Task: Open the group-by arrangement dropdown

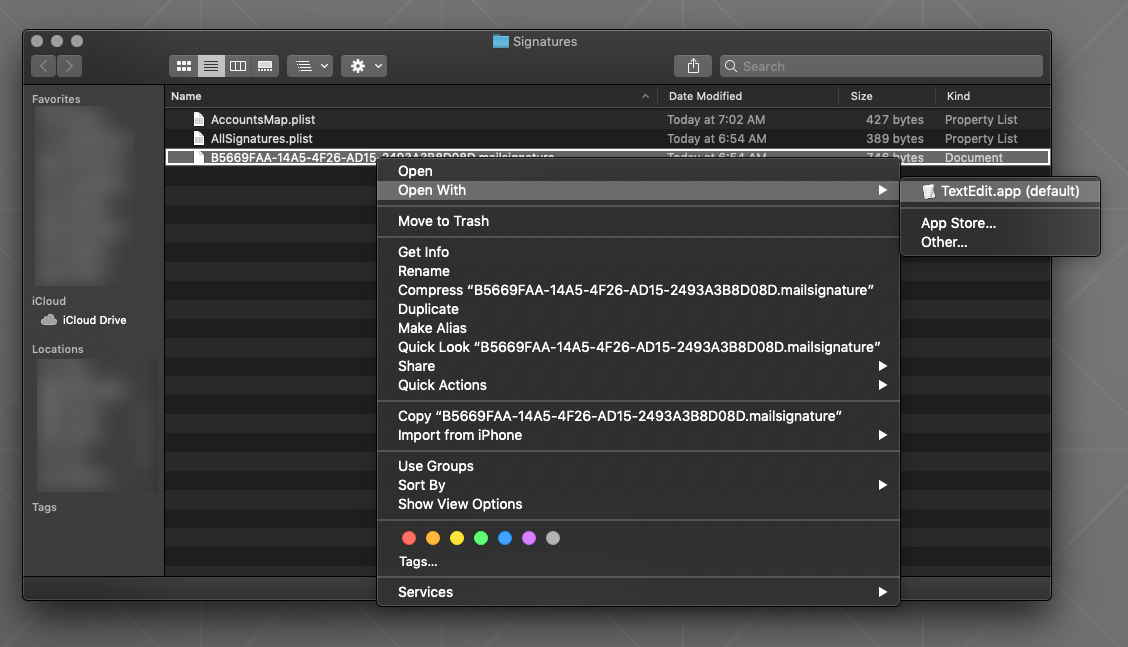Action: coord(309,66)
